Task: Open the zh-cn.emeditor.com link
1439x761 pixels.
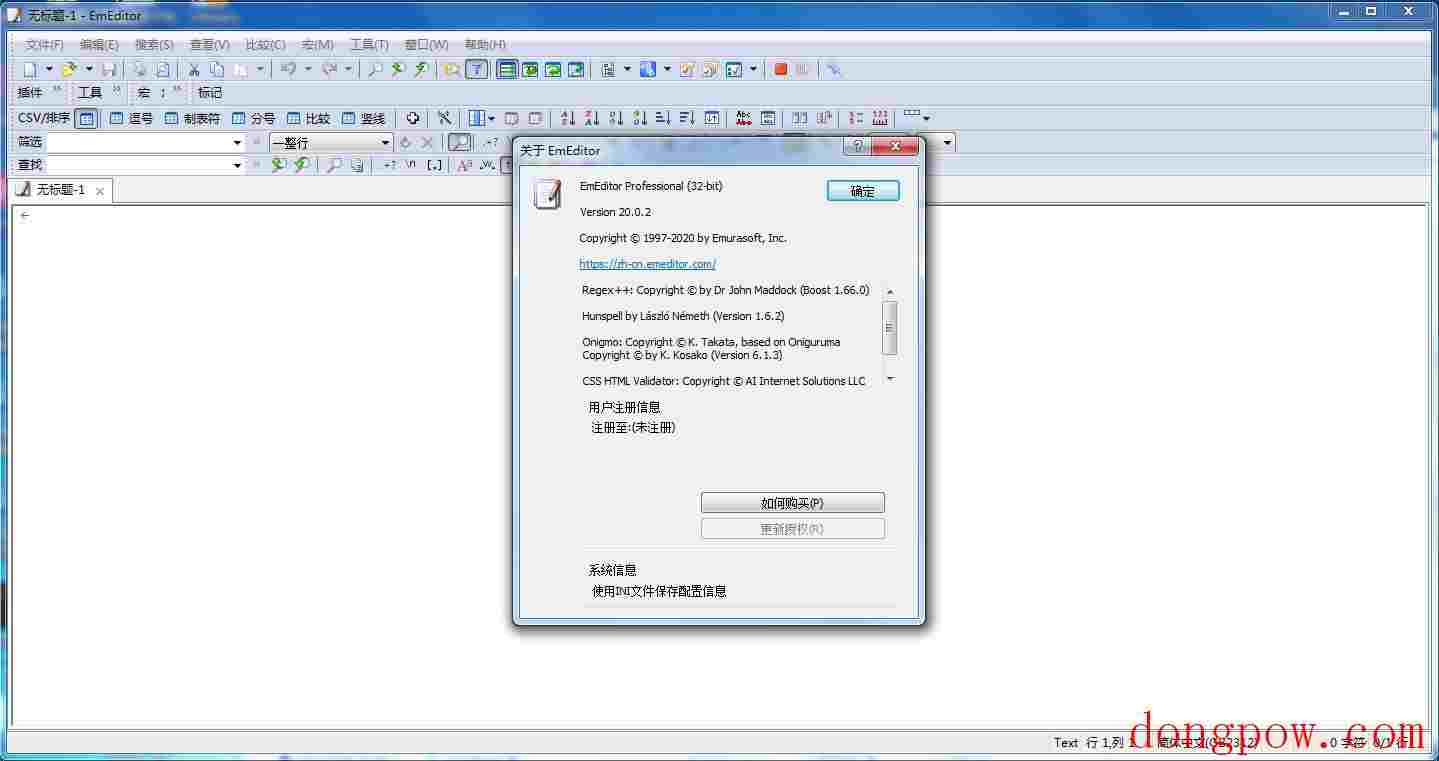Action: [x=648, y=264]
